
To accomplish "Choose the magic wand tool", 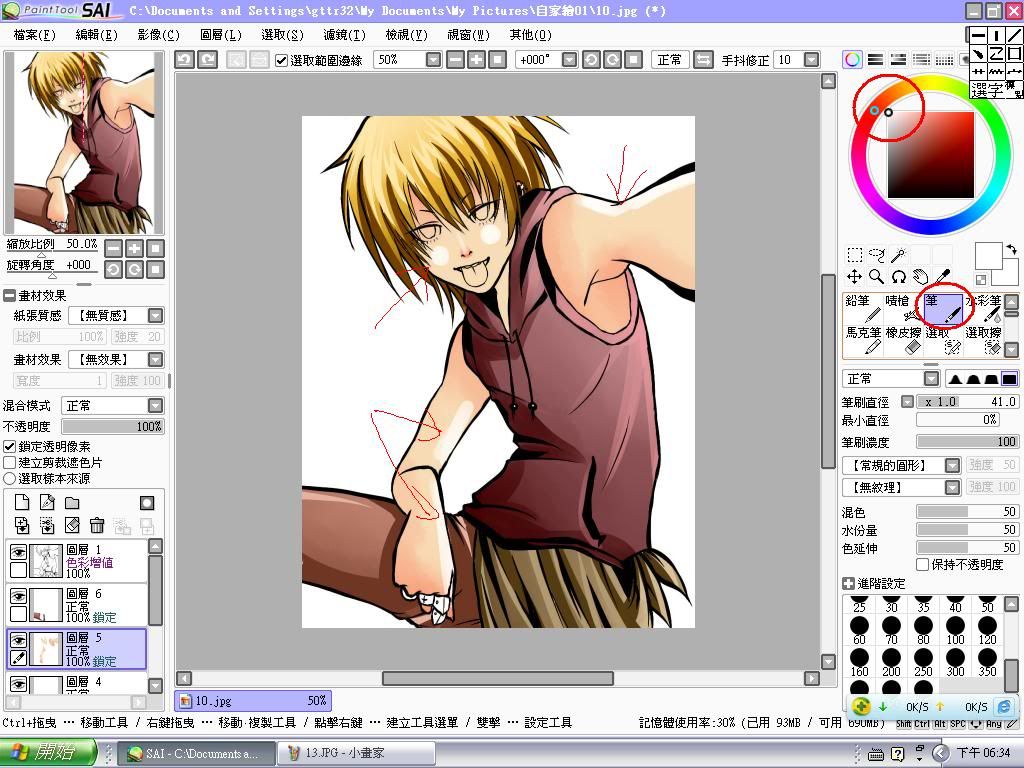I will [899, 255].
